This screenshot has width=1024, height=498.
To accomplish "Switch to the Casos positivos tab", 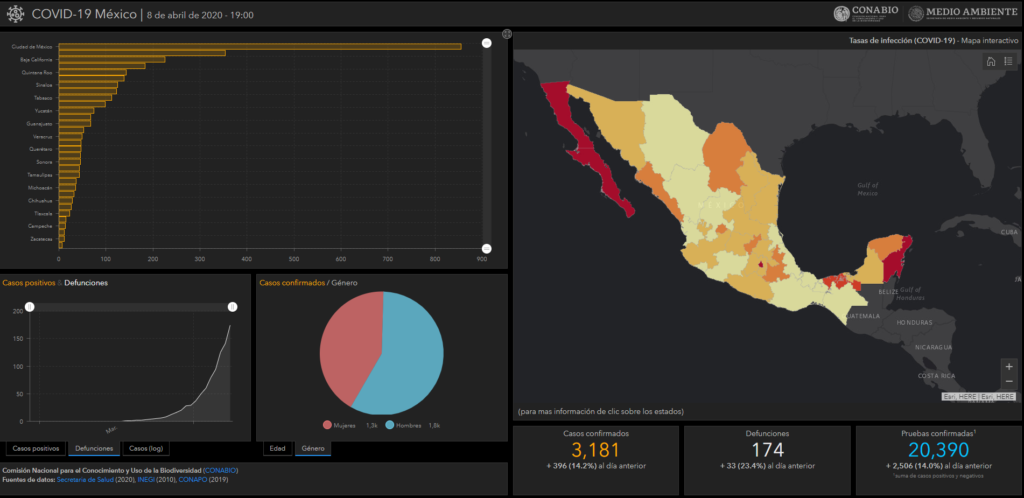I will coord(36,448).
